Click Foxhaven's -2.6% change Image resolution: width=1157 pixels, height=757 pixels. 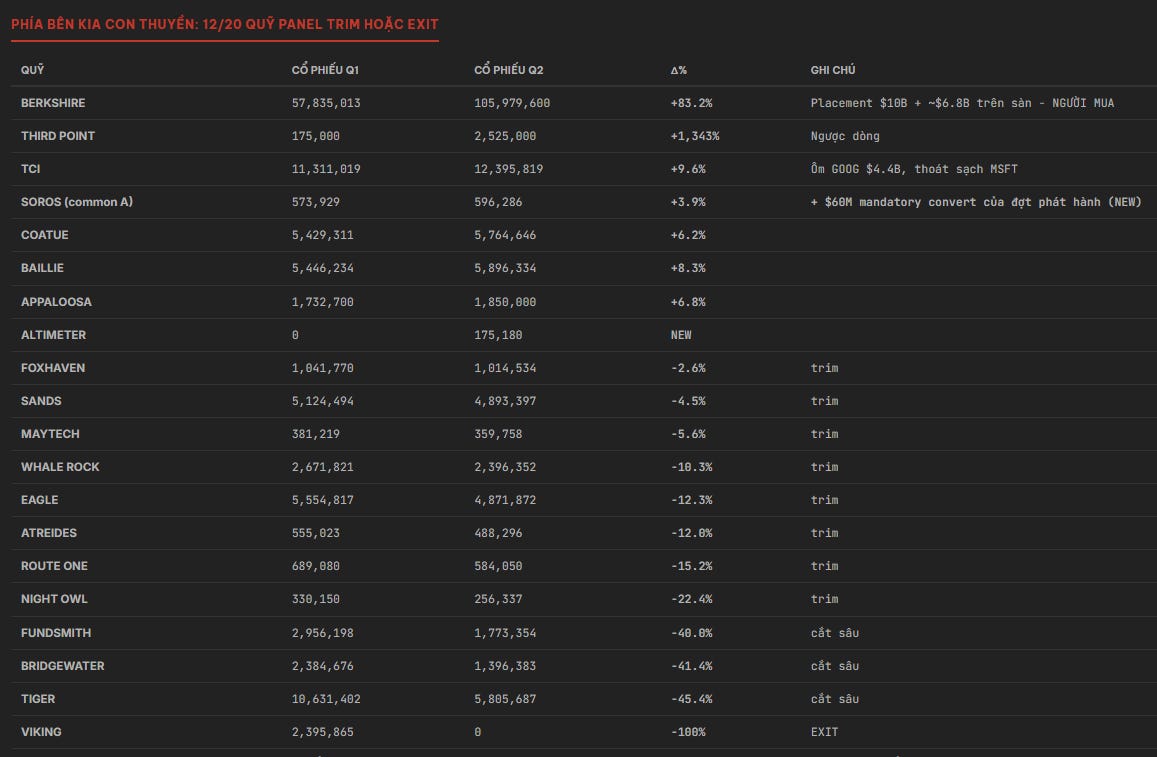[688, 367]
